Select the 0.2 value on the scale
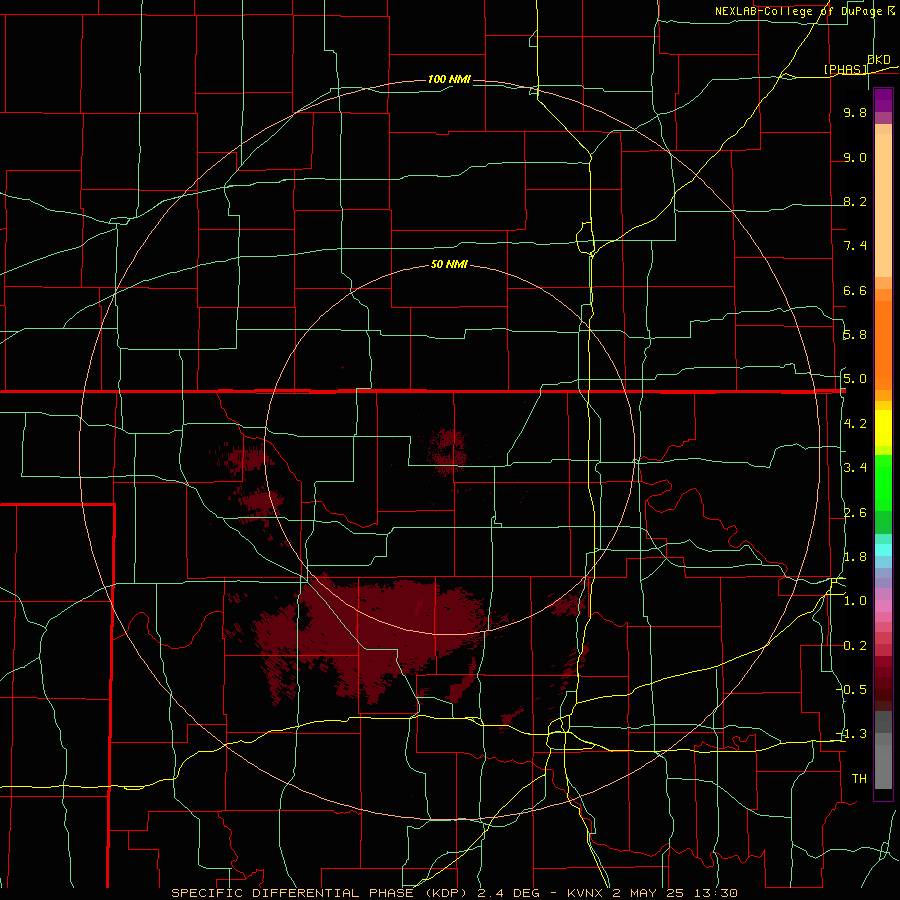The image size is (900, 900). [855, 646]
